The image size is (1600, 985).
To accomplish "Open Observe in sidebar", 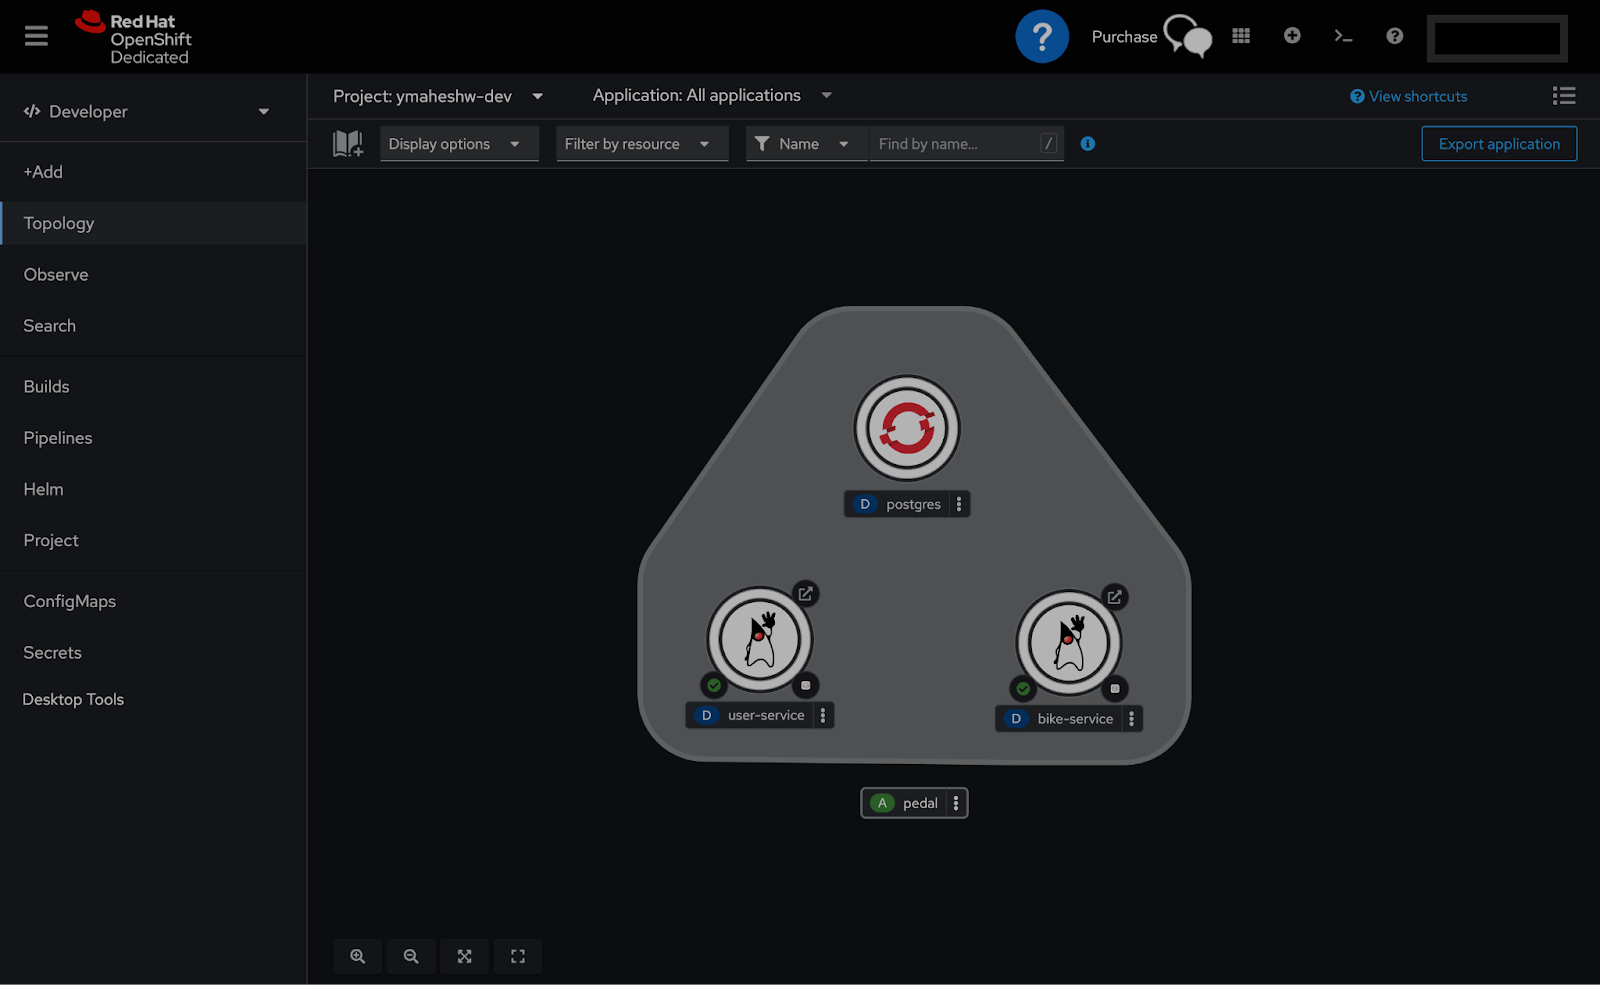I will 153,274.
